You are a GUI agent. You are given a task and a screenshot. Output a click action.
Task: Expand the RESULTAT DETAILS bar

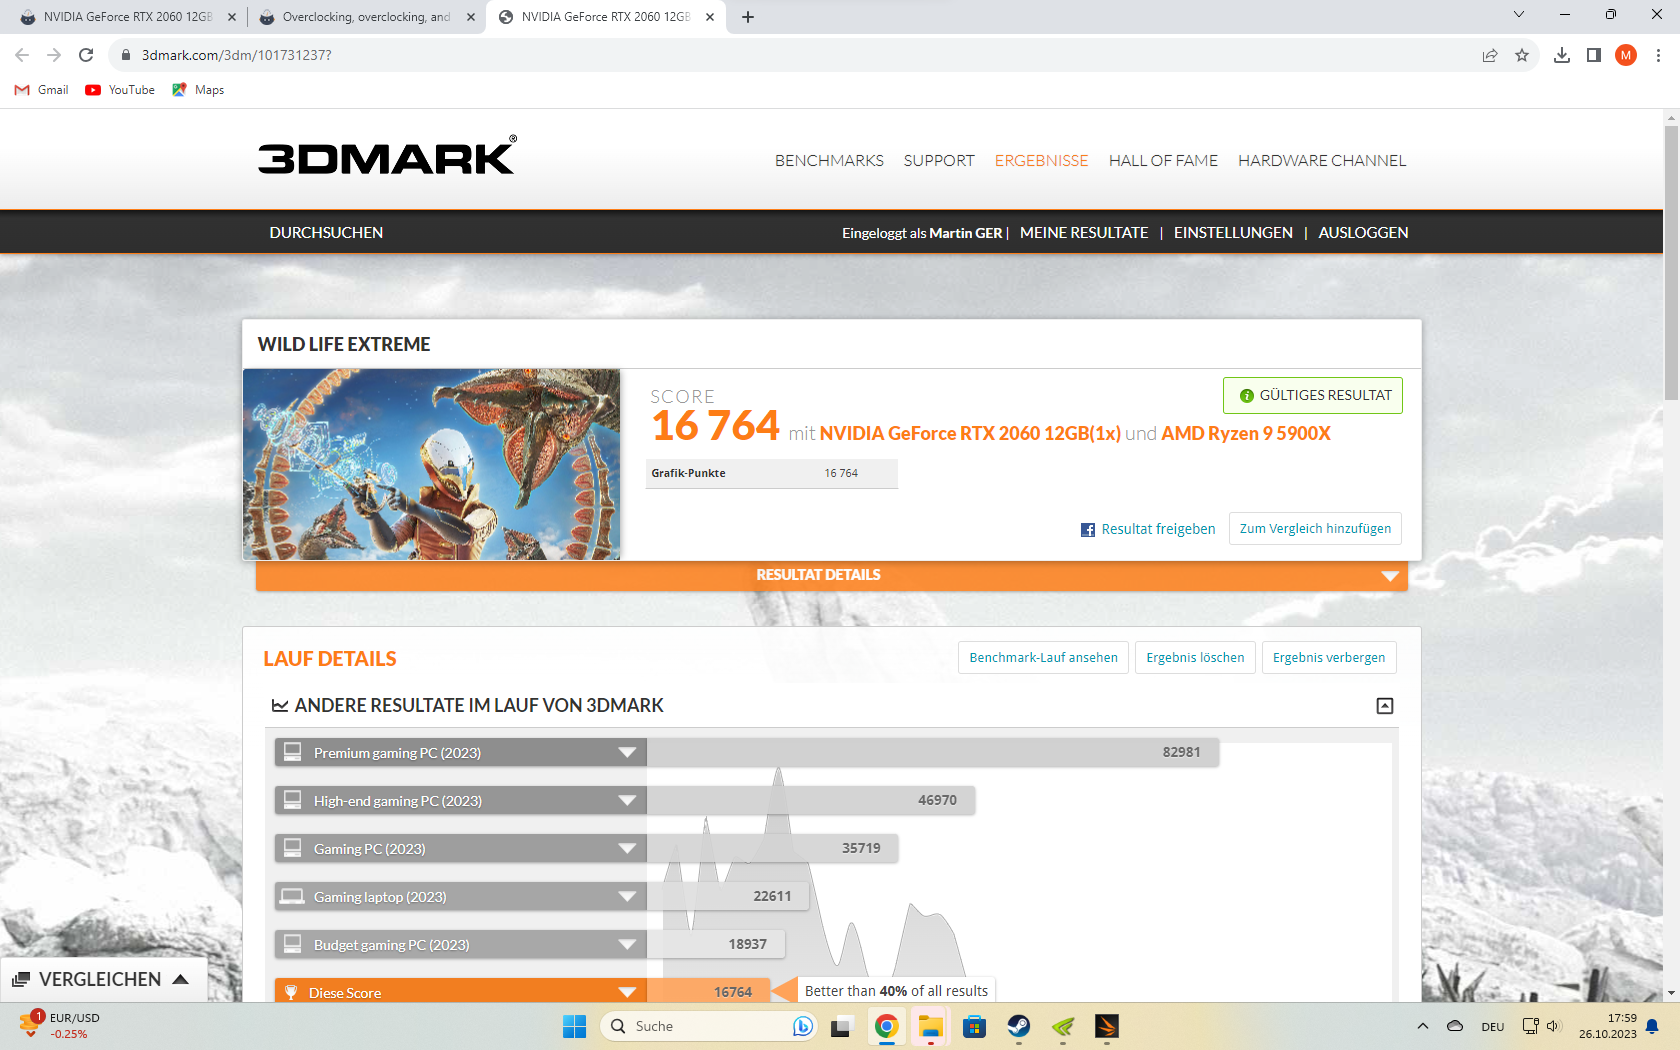(832, 575)
